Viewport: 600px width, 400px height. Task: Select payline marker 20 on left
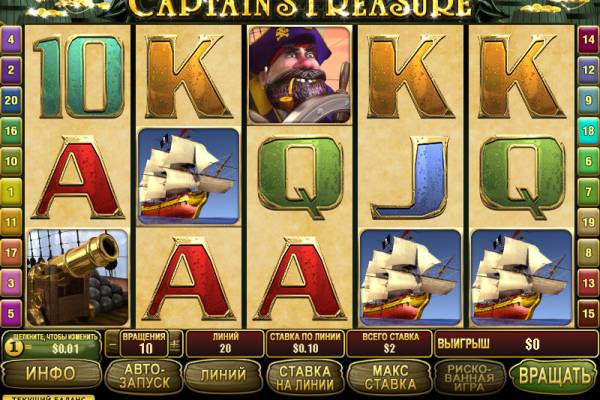(11, 100)
